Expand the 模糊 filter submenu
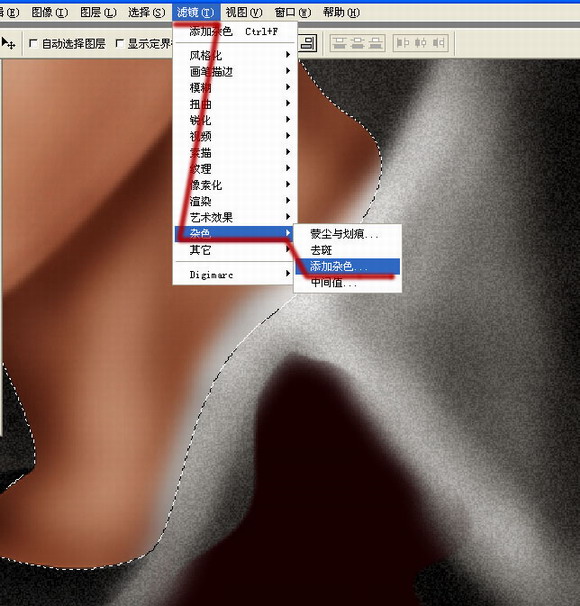The image size is (580, 606). tap(235, 88)
